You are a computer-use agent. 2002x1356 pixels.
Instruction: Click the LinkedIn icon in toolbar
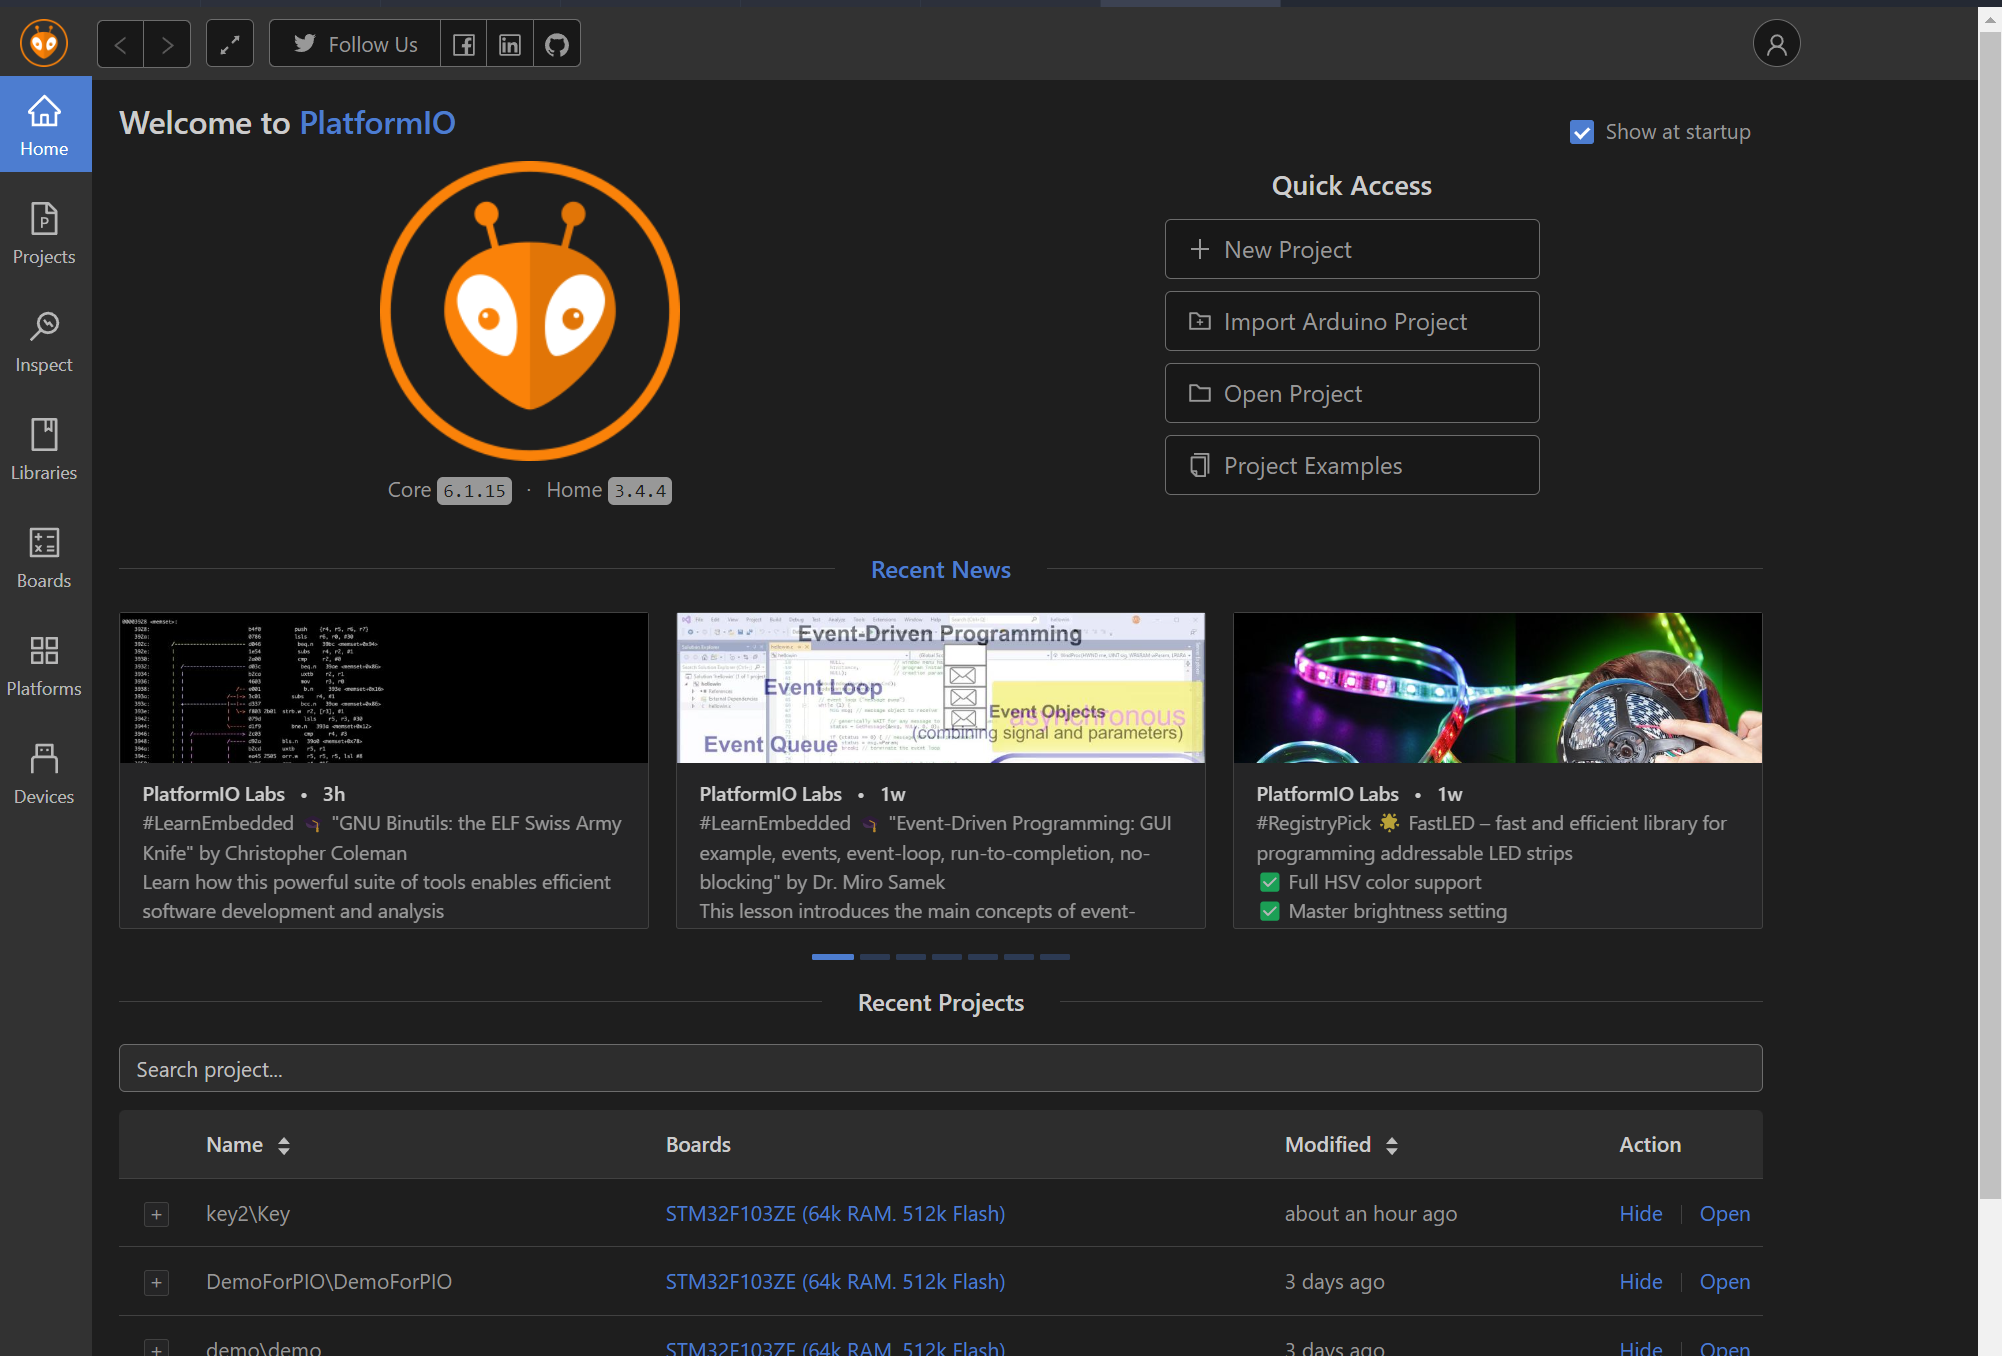(510, 44)
